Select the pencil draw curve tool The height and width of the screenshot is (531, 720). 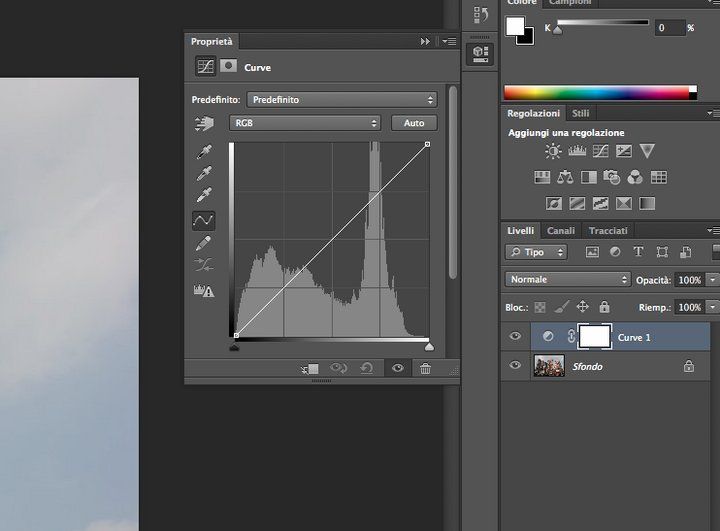click(x=203, y=243)
